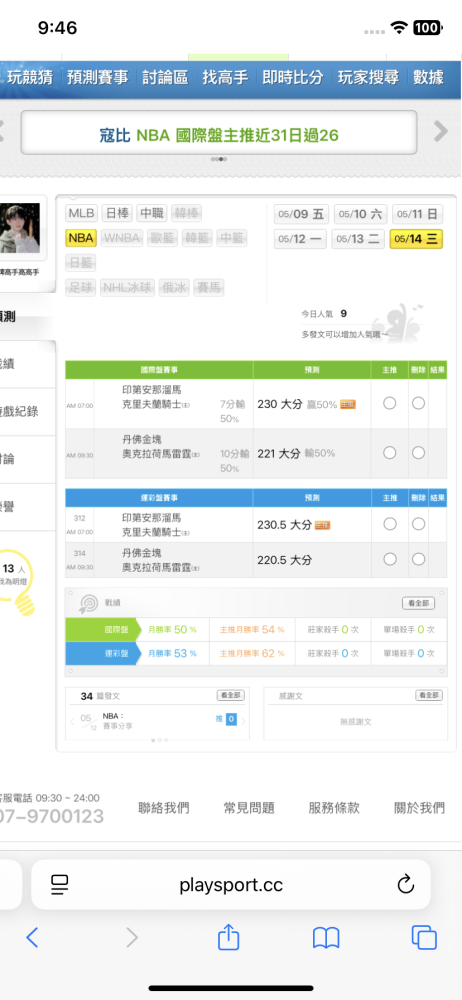Click 月勝率 50 % in 國際盤 row

coord(172,629)
